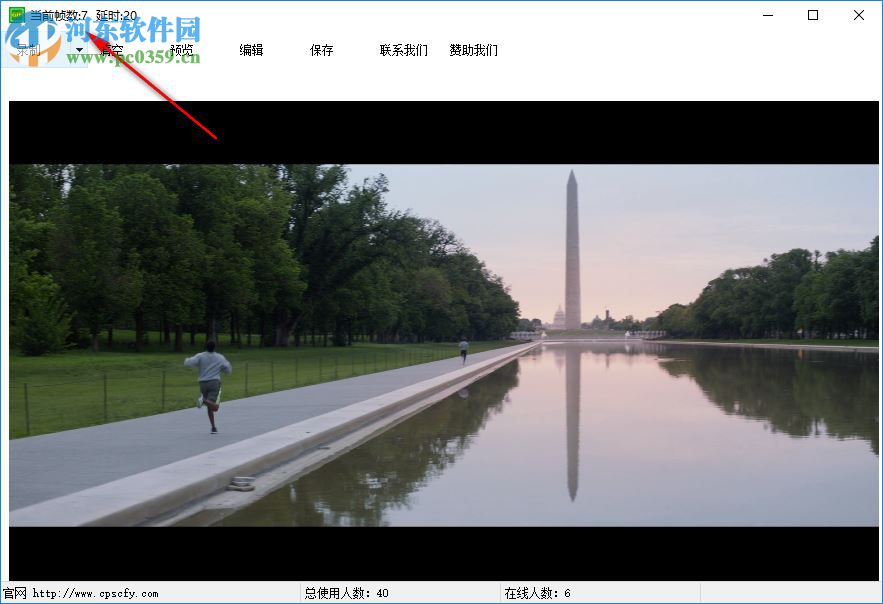Open the 赞助我们 sponsorship option
This screenshot has height=604, width=883.
(472, 49)
